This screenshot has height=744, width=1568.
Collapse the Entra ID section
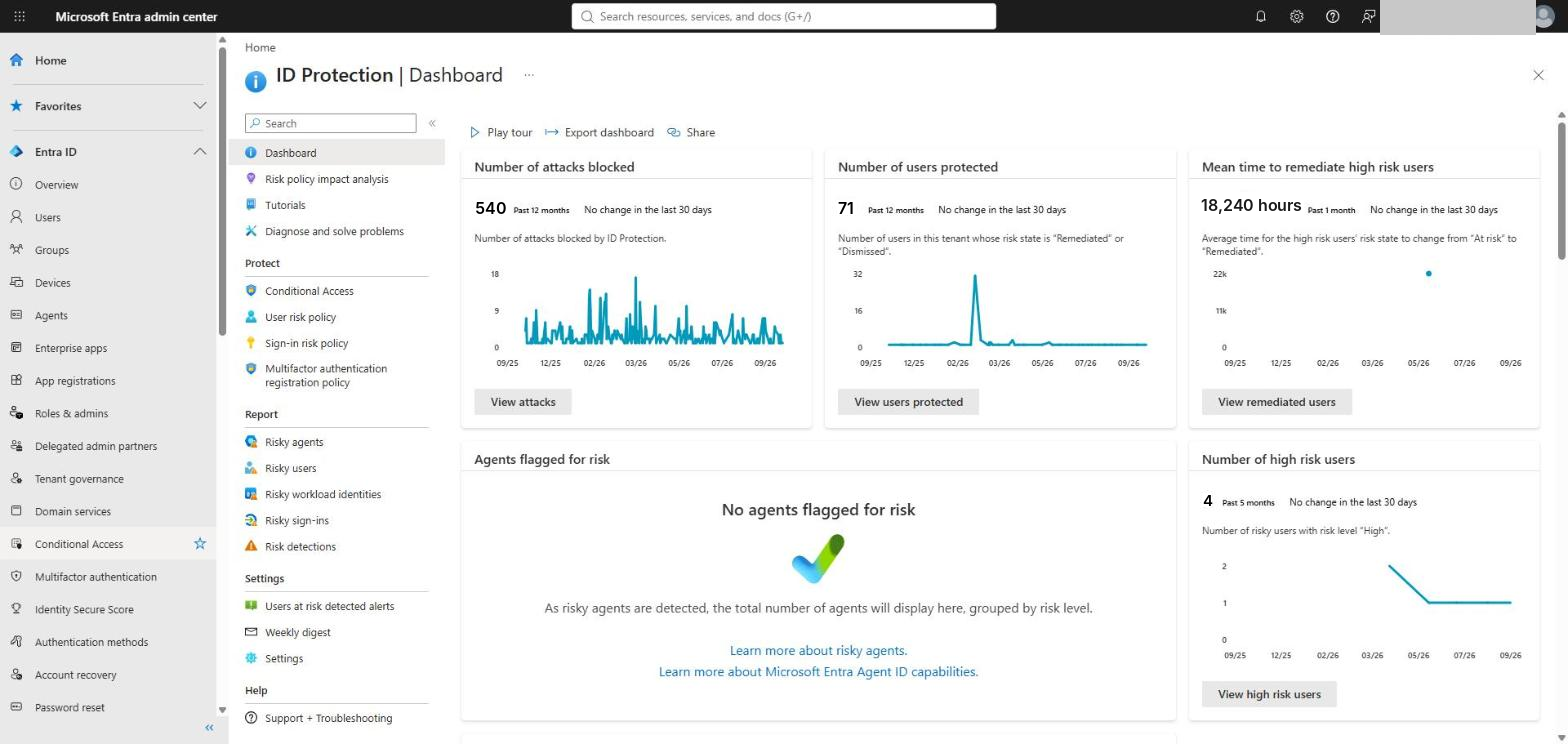click(200, 152)
